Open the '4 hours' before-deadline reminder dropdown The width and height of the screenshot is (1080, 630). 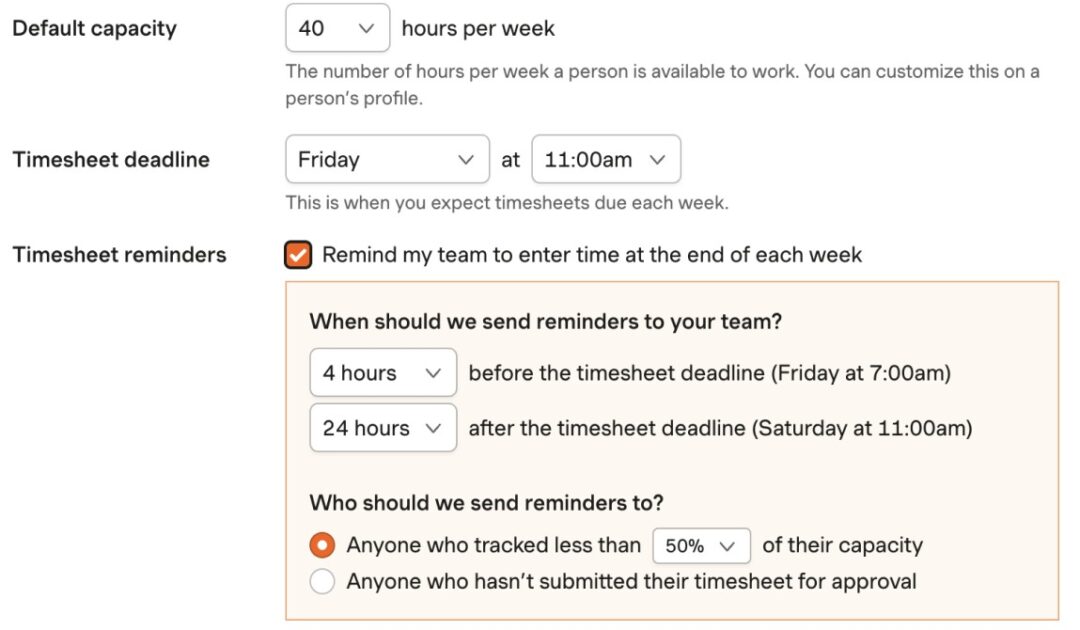tap(382, 372)
